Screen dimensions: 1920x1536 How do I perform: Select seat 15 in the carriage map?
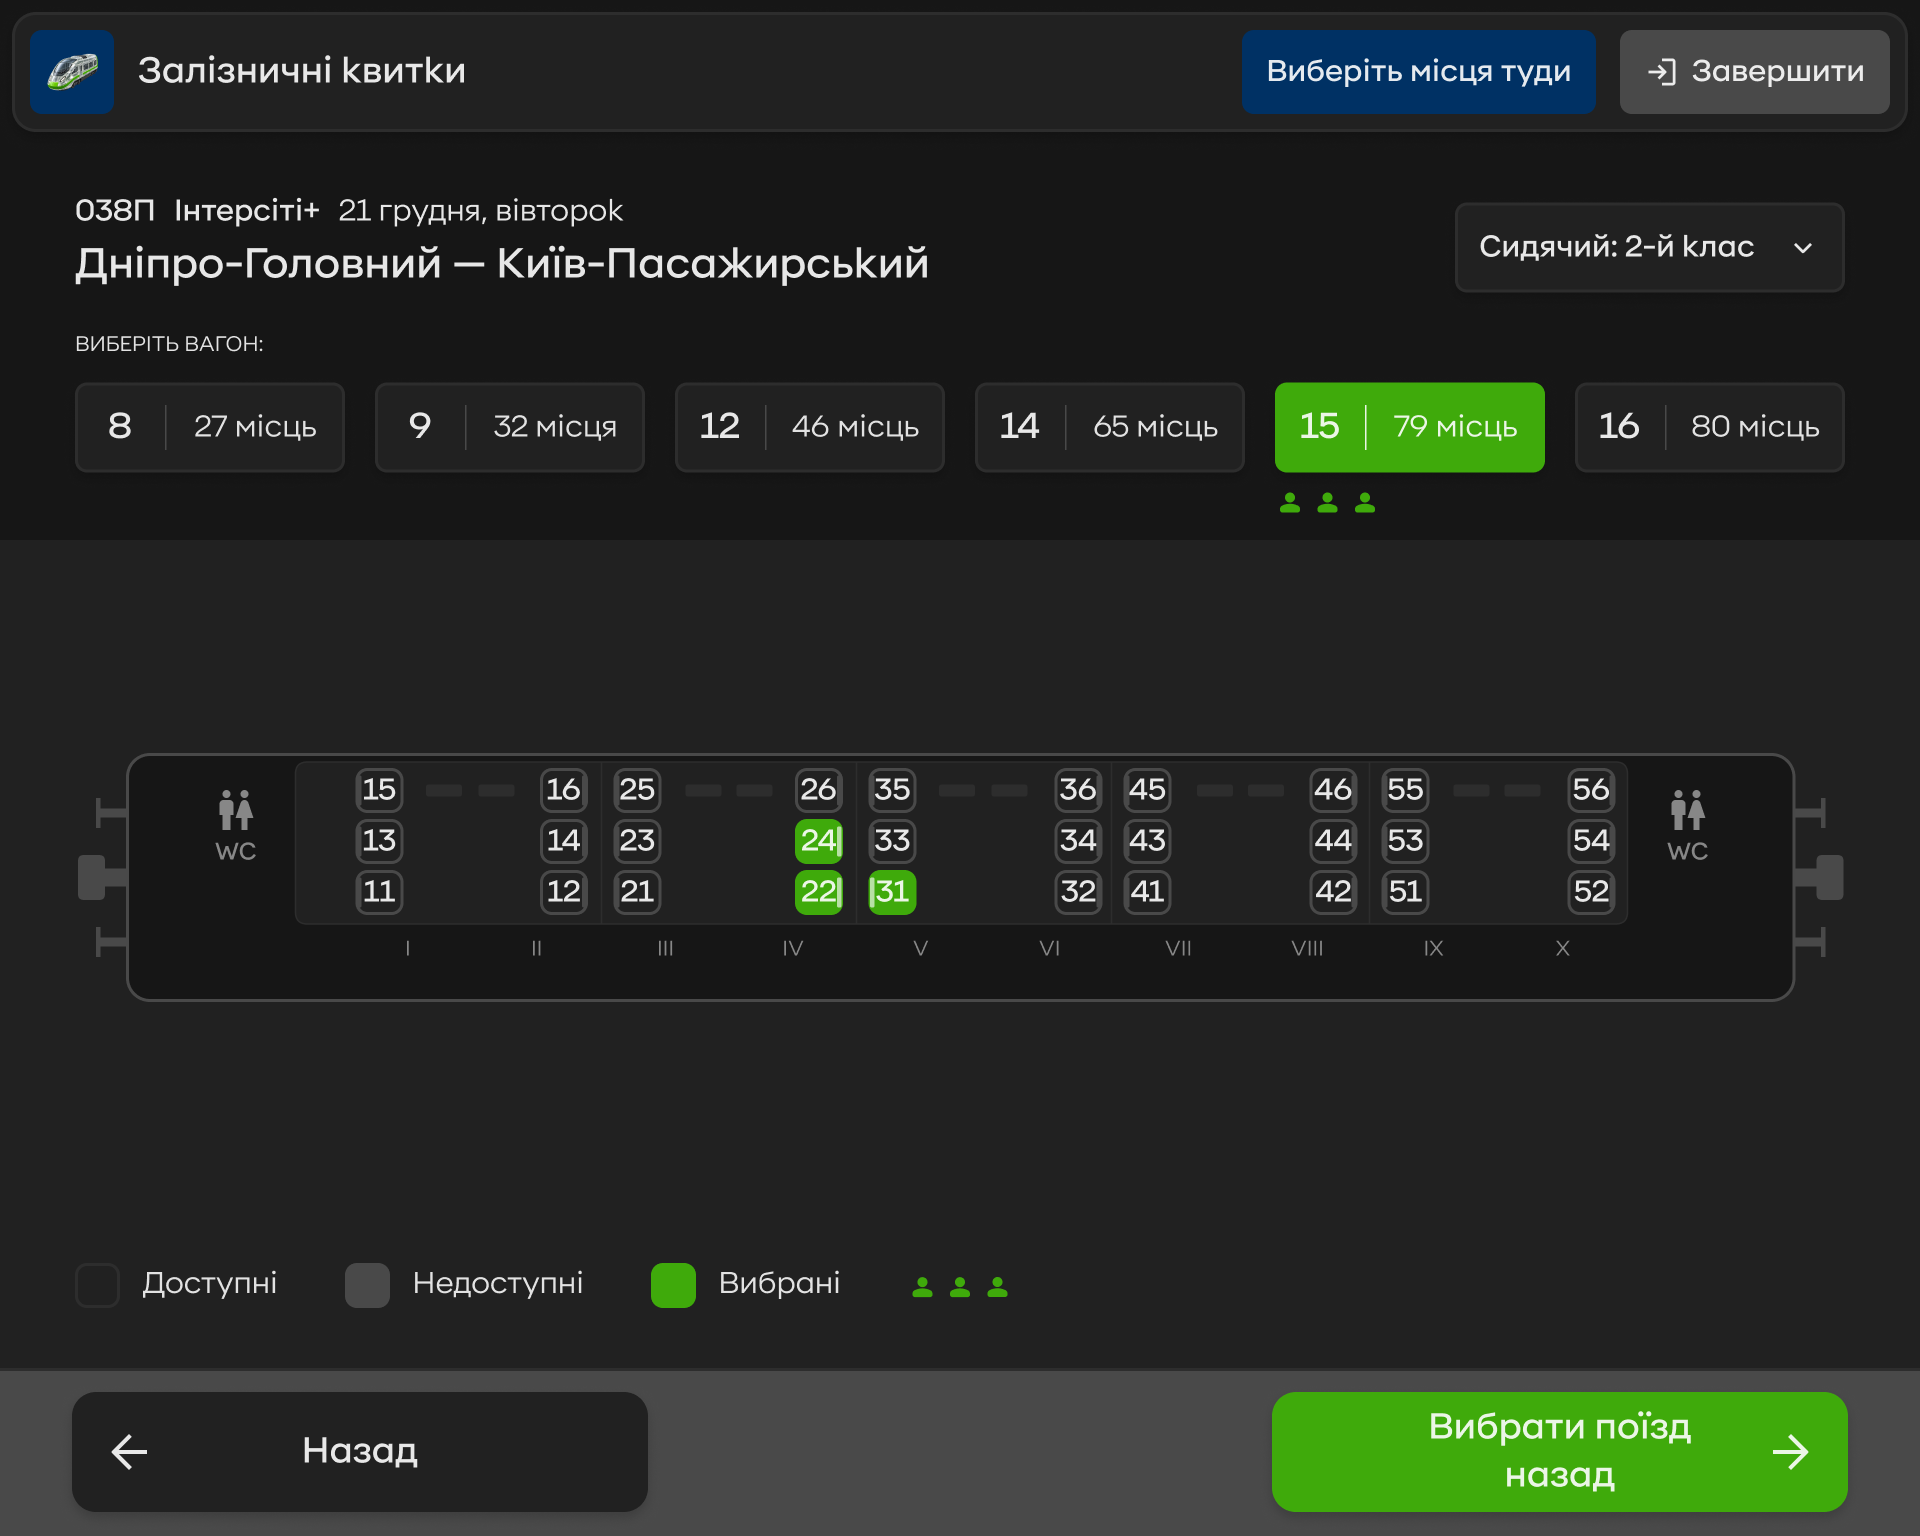pyautogui.click(x=379, y=789)
